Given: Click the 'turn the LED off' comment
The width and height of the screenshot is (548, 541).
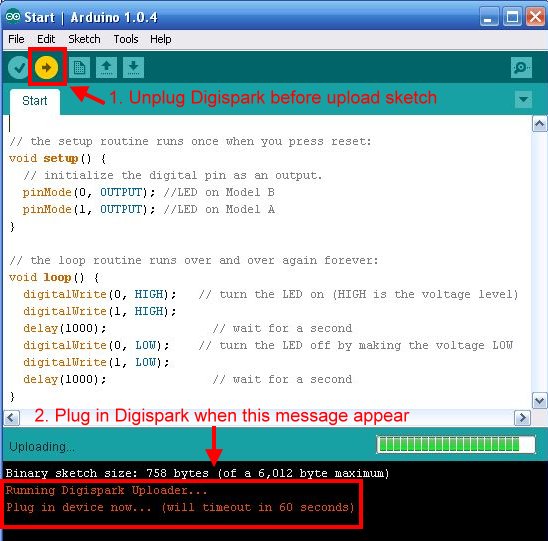Looking at the screenshot, I should point(356,345).
